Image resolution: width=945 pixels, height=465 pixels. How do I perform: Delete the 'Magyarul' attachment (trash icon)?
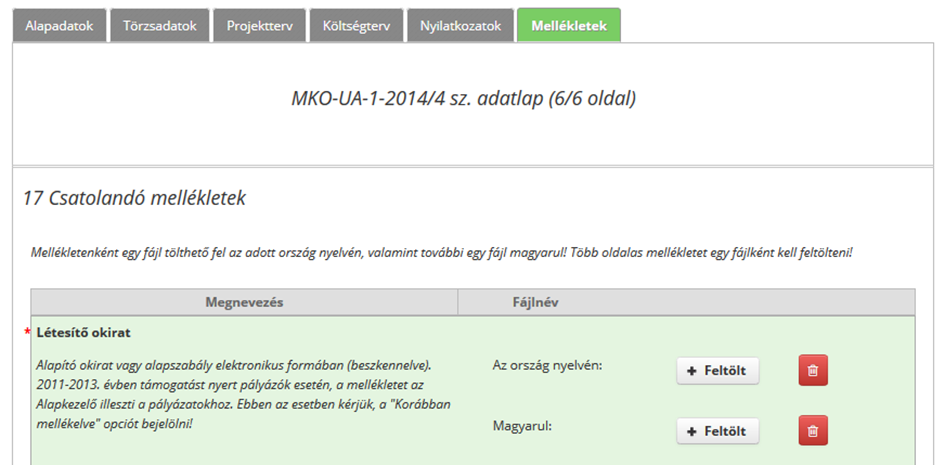coord(813,431)
